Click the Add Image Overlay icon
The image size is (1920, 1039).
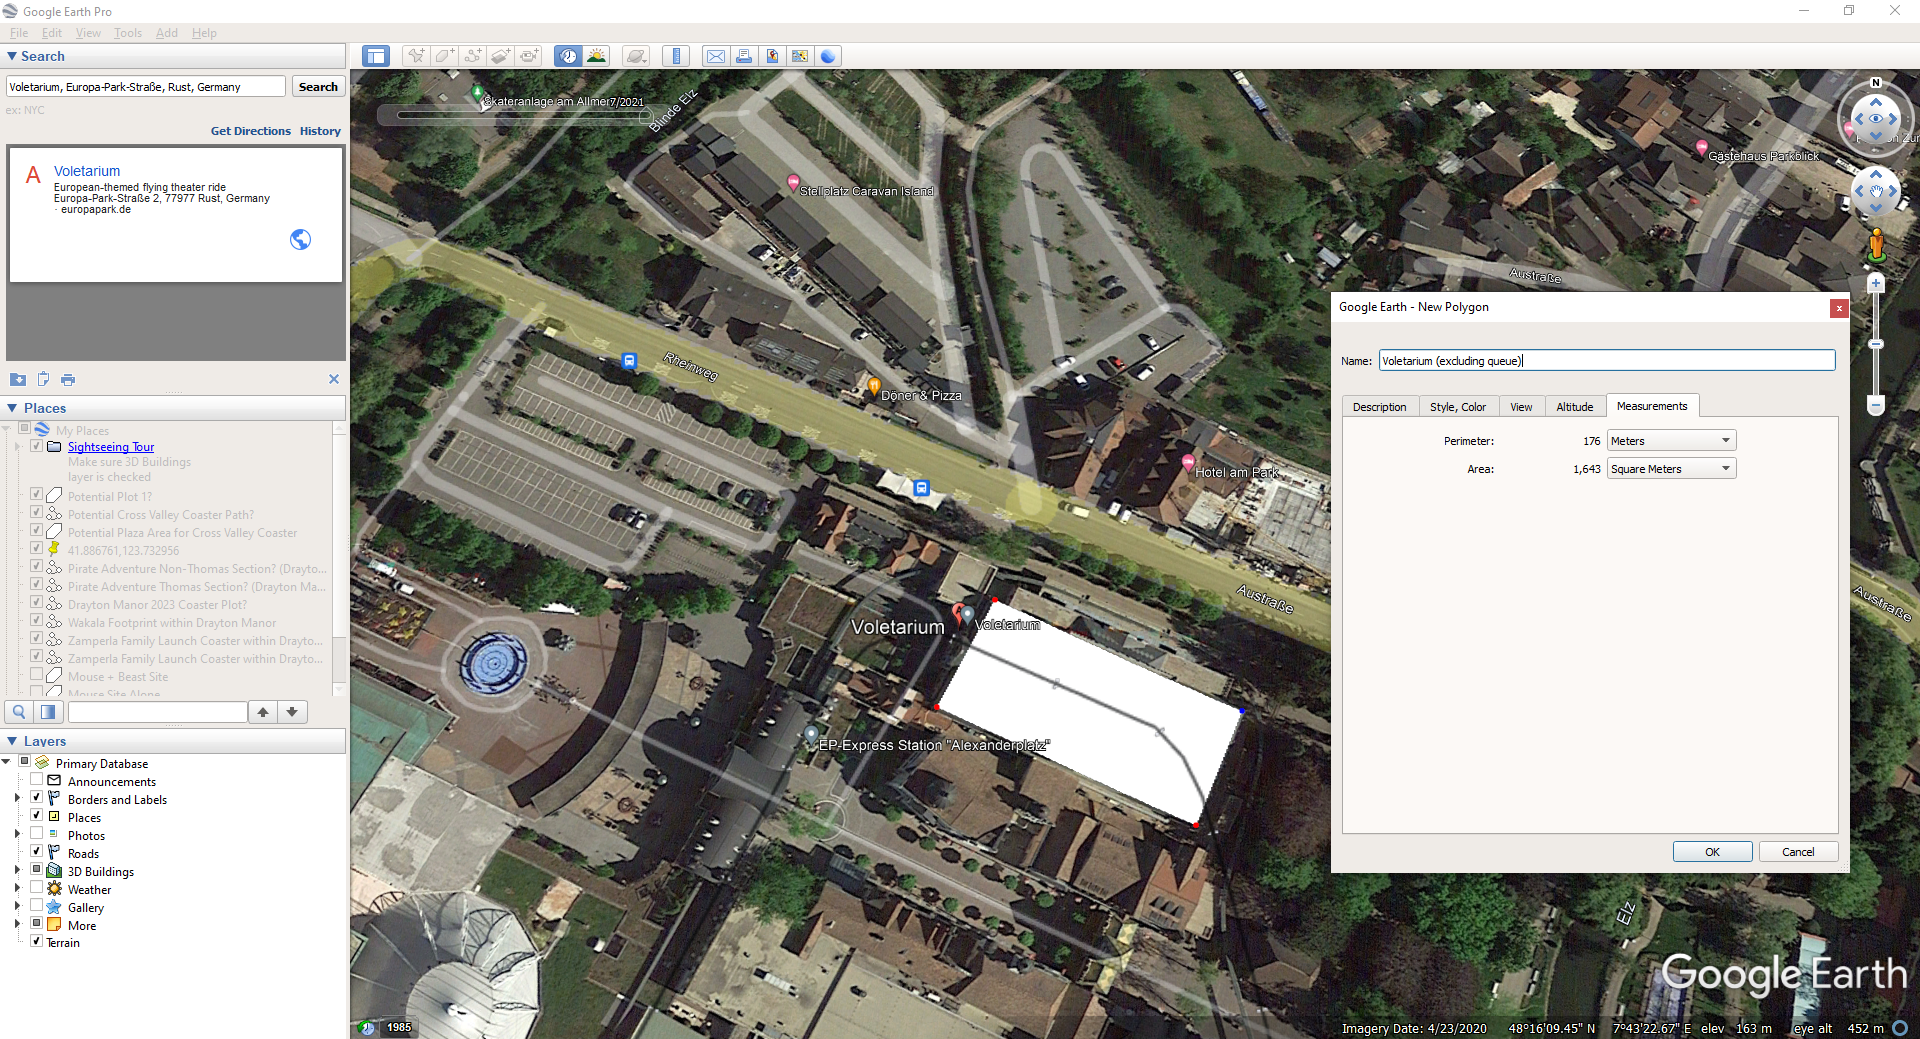[x=500, y=56]
